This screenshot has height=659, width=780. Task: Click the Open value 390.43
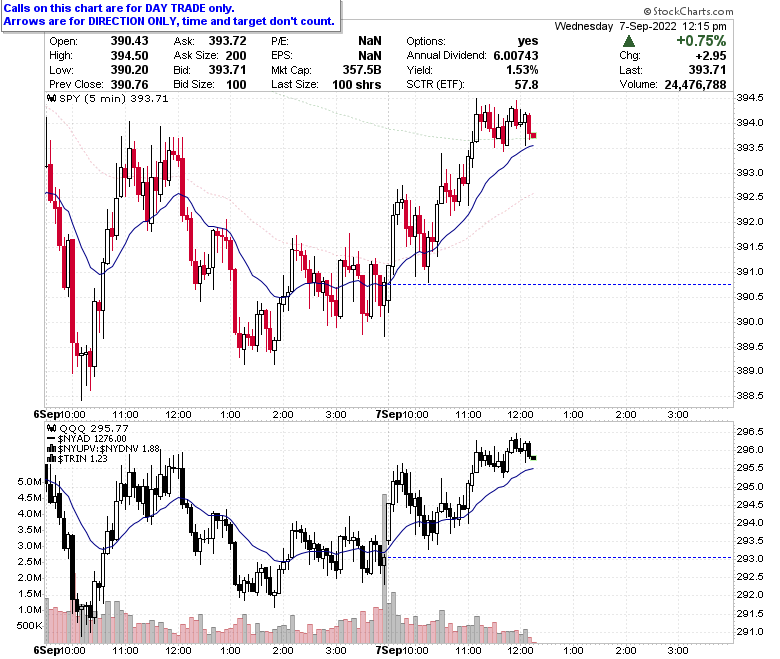coord(129,41)
